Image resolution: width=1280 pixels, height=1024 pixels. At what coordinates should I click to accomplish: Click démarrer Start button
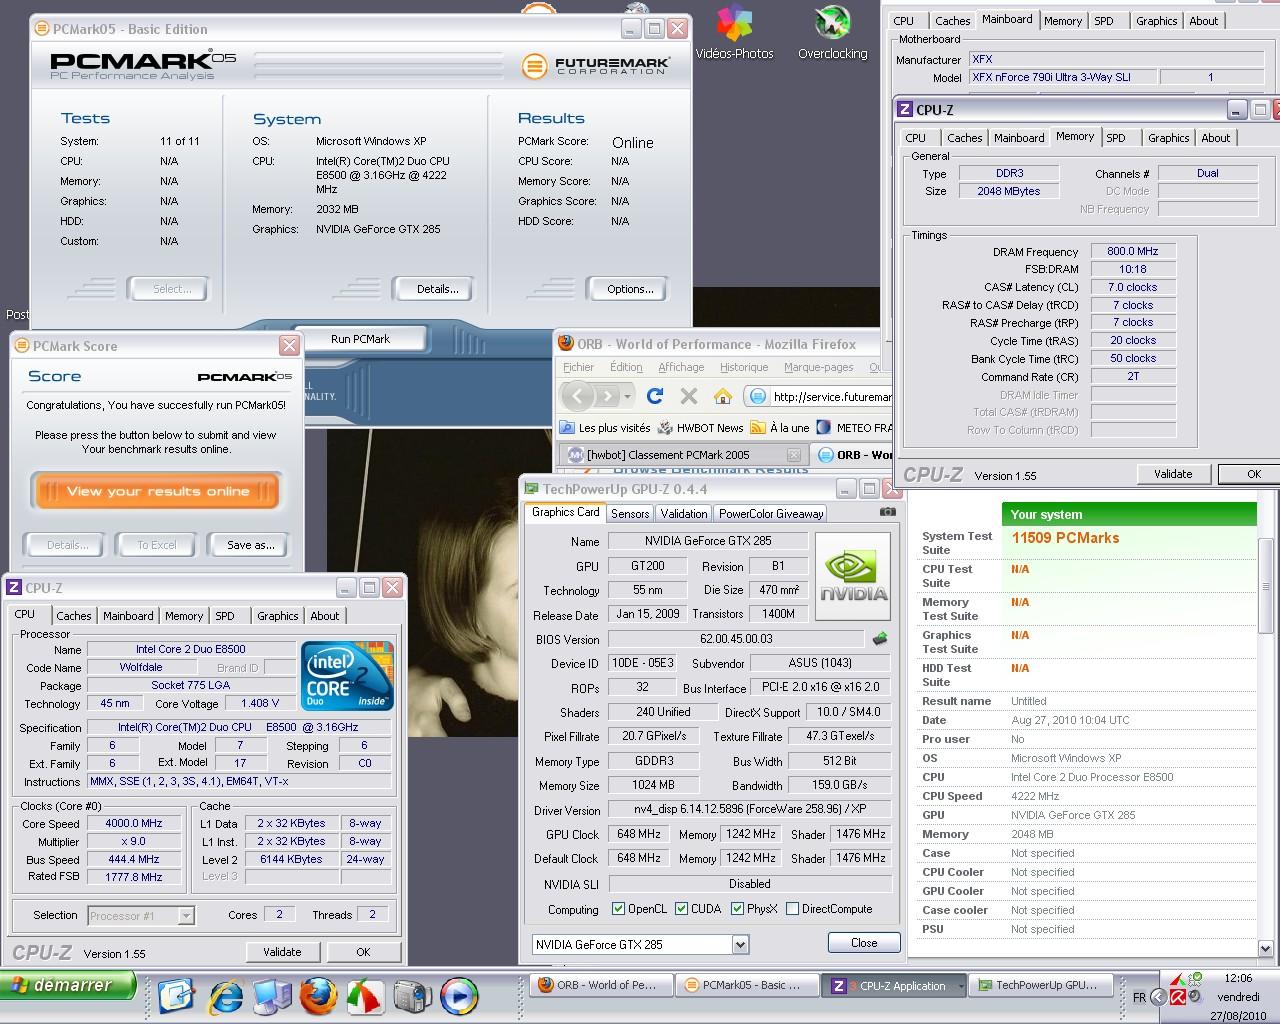pyautogui.click(x=67, y=986)
